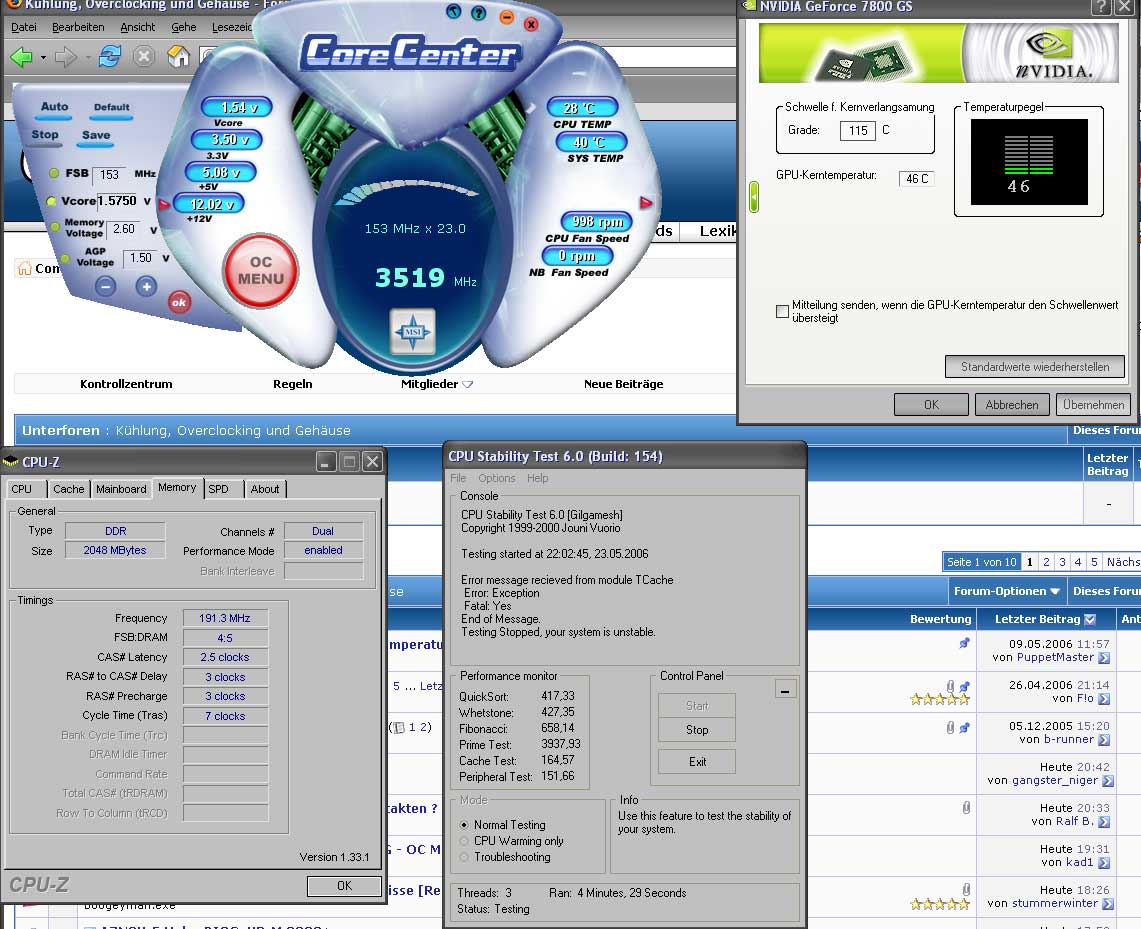Screen dimensions: 1141x929
Task: Select Troubleshooting radio button
Action: click(464, 857)
